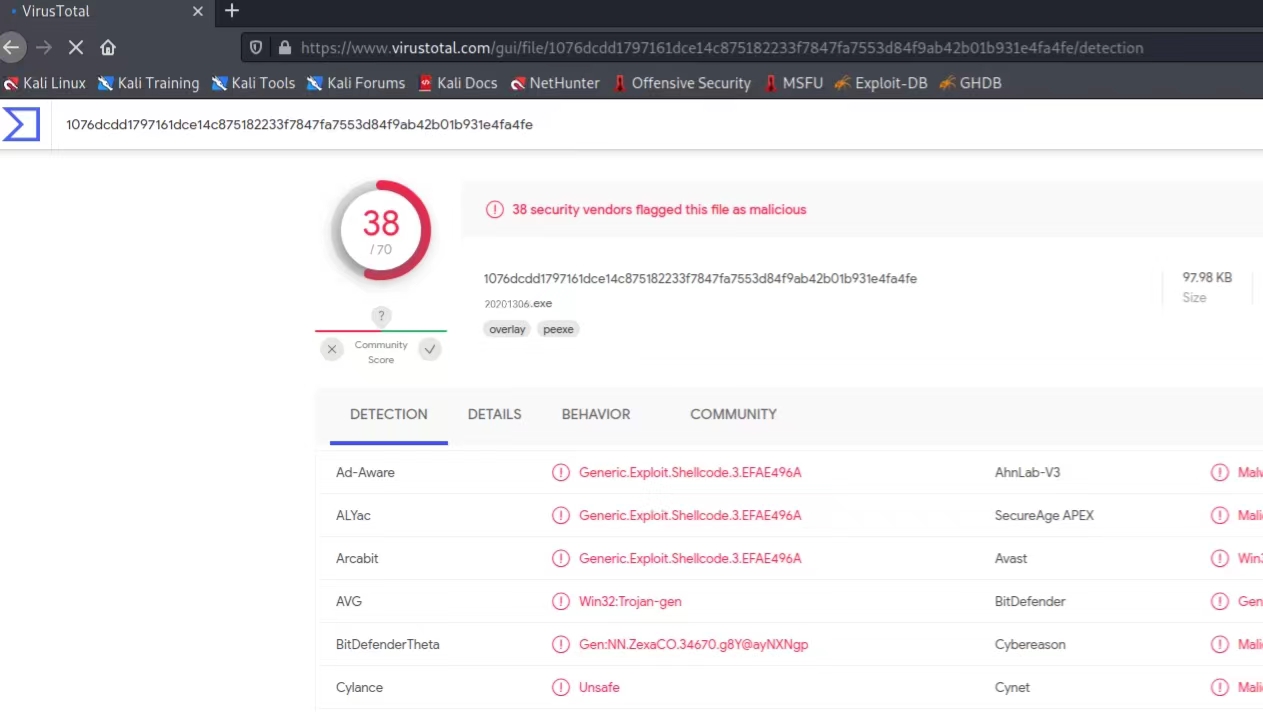The width and height of the screenshot is (1263, 712).
Task: Click the Cynet vendor name
Action: click(1012, 687)
